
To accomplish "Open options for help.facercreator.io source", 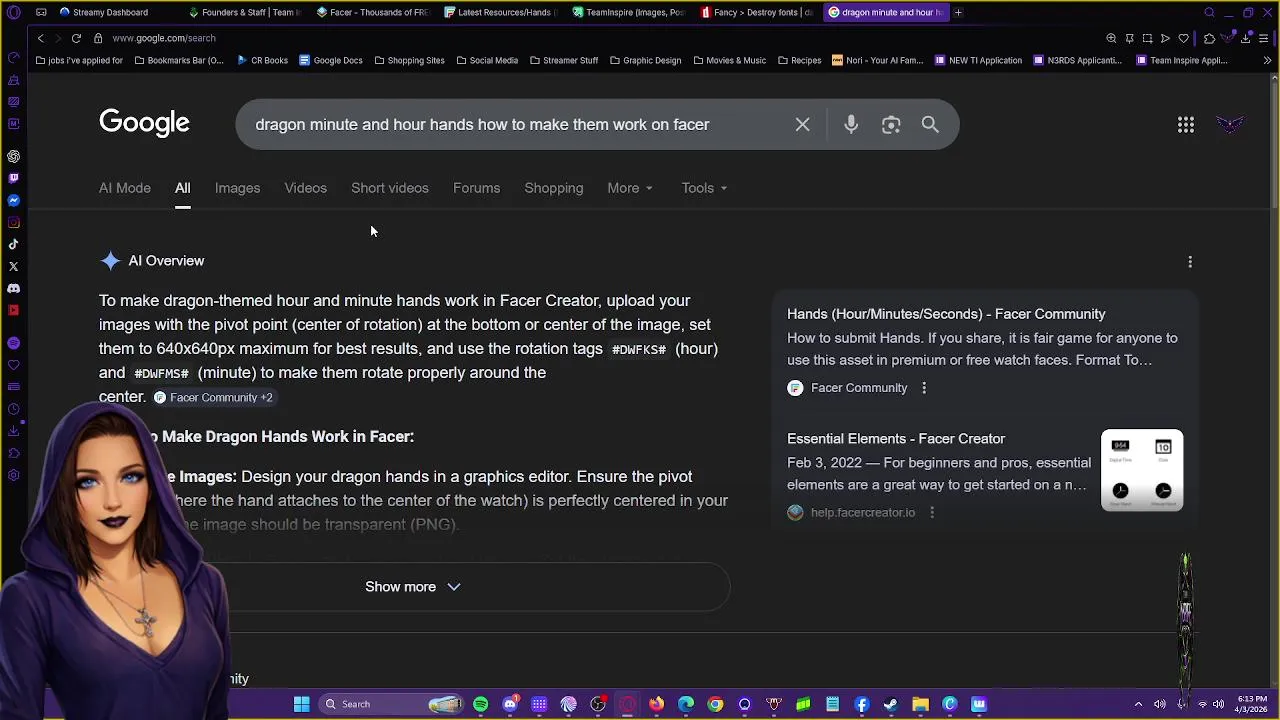I will coord(932,512).
